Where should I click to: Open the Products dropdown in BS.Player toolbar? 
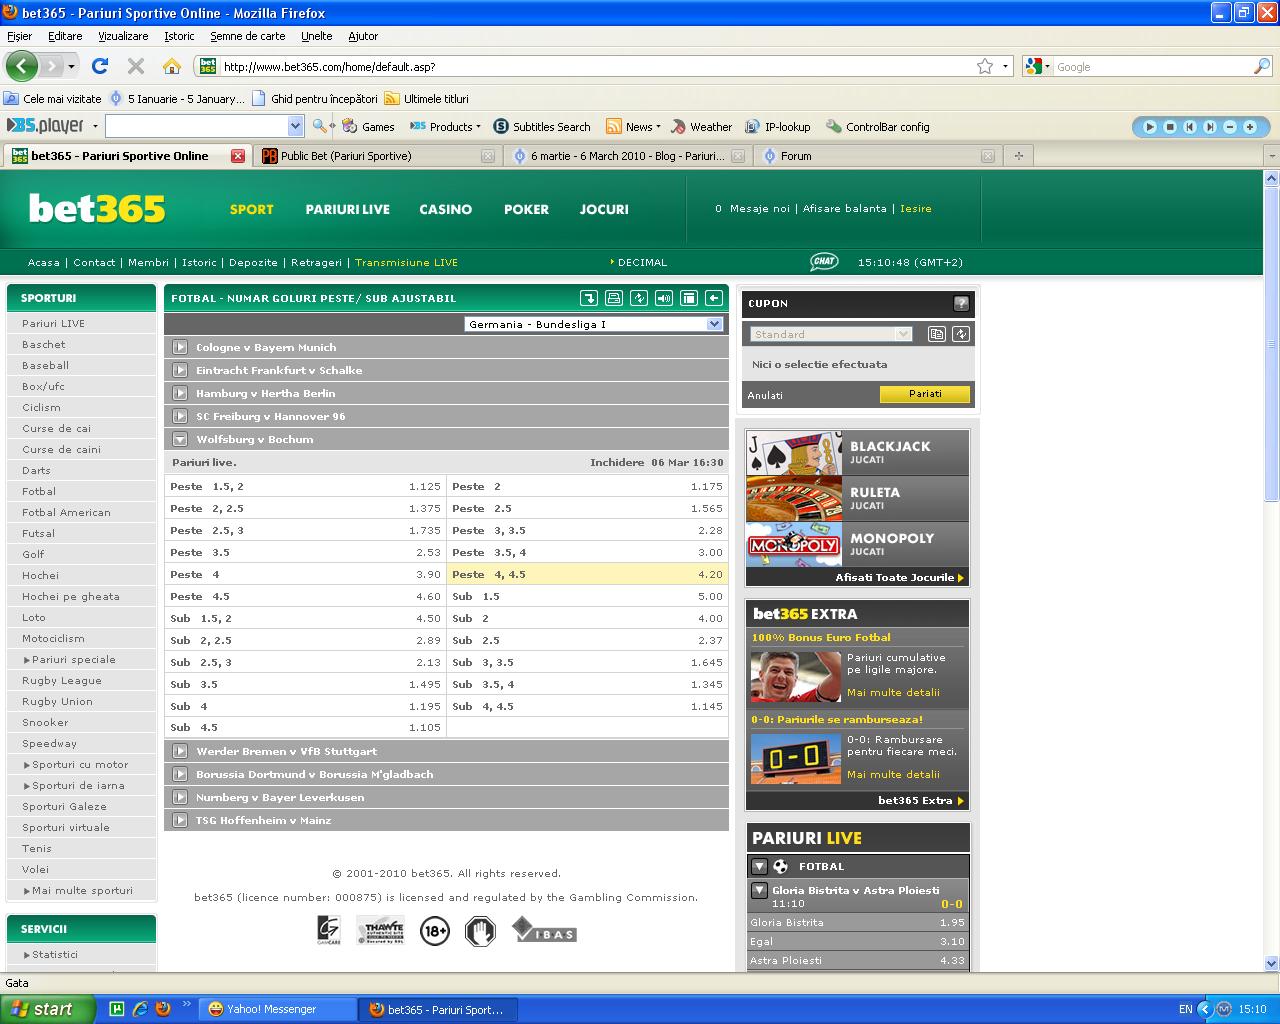tap(446, 127)
